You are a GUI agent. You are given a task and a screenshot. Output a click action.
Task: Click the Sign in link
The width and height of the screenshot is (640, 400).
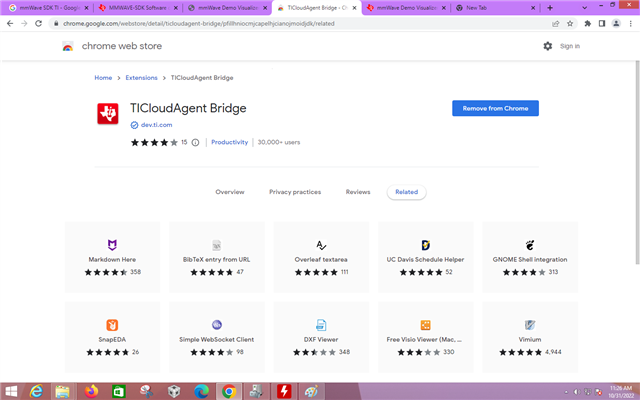pos(570,46)
